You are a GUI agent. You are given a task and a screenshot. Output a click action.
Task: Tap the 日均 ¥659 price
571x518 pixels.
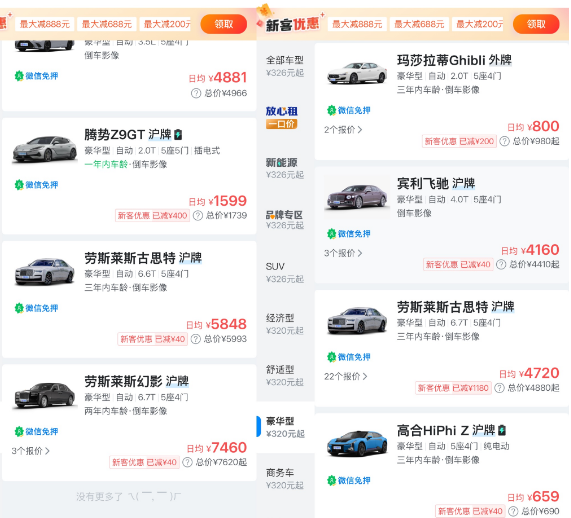pos(533,497)
